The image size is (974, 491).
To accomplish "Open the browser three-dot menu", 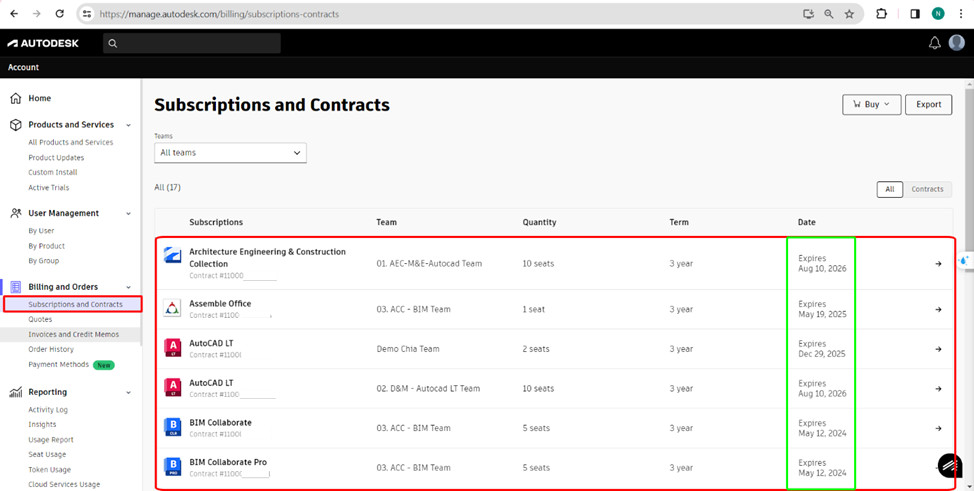I will (961, 14).
